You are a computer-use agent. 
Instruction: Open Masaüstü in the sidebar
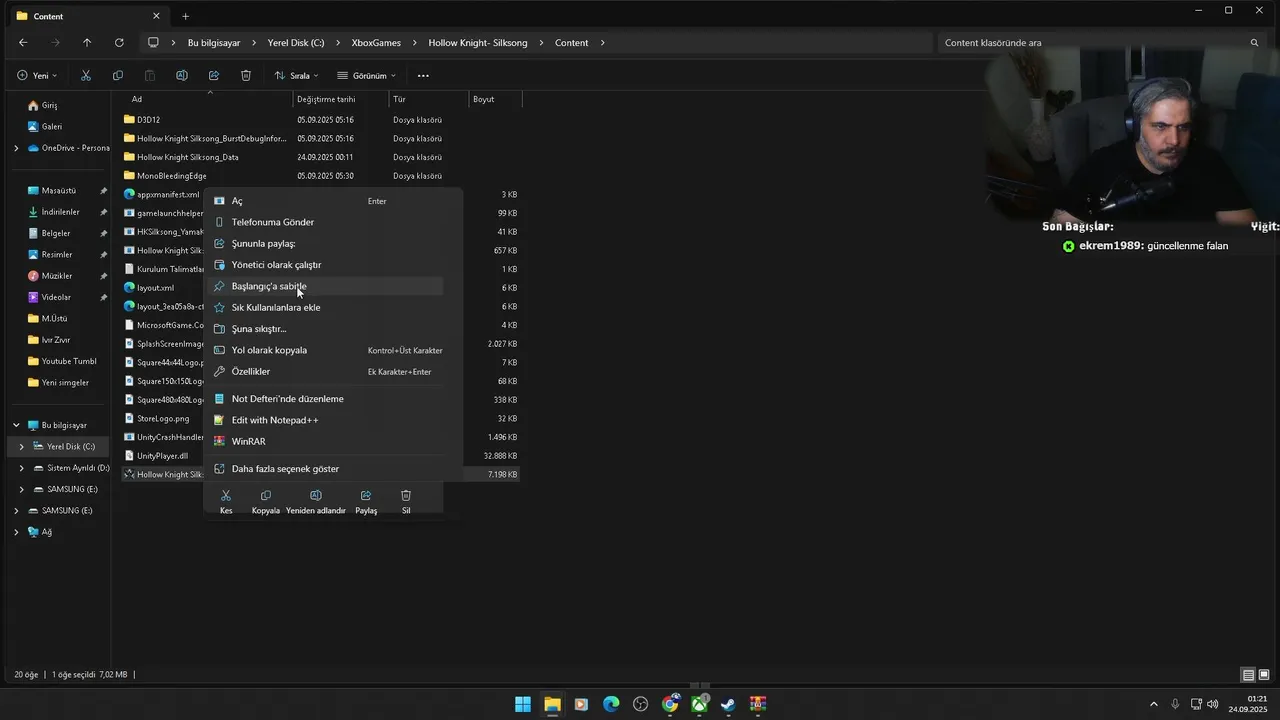(x=58, y=190)
